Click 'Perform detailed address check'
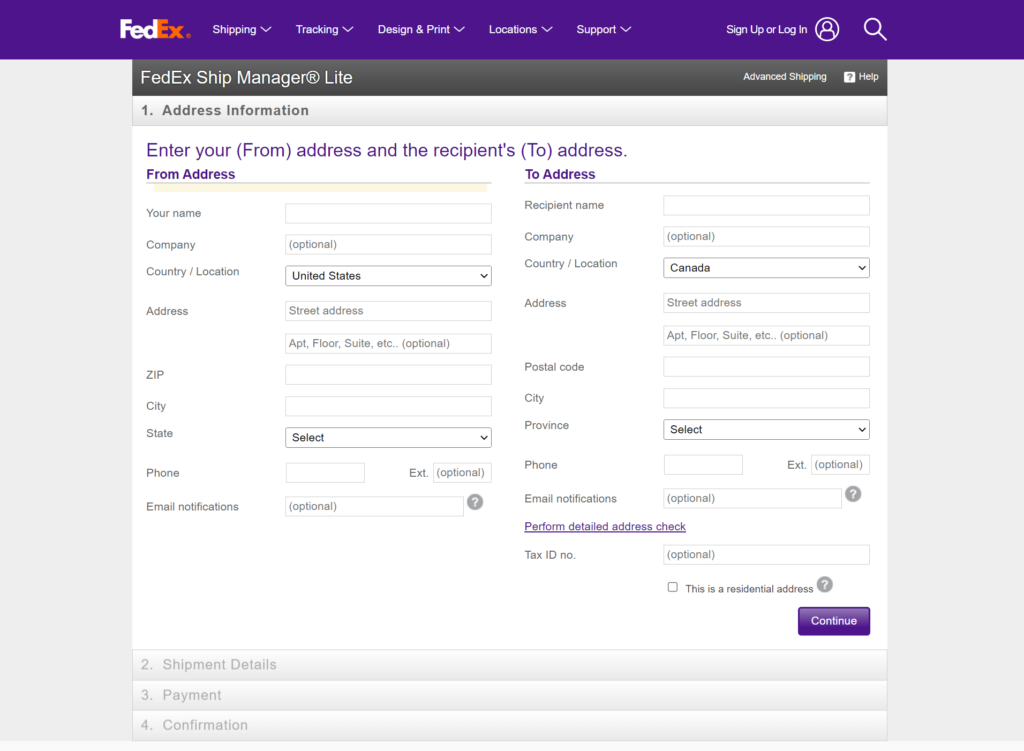1024x751 pixels. [x=604, y=526]
